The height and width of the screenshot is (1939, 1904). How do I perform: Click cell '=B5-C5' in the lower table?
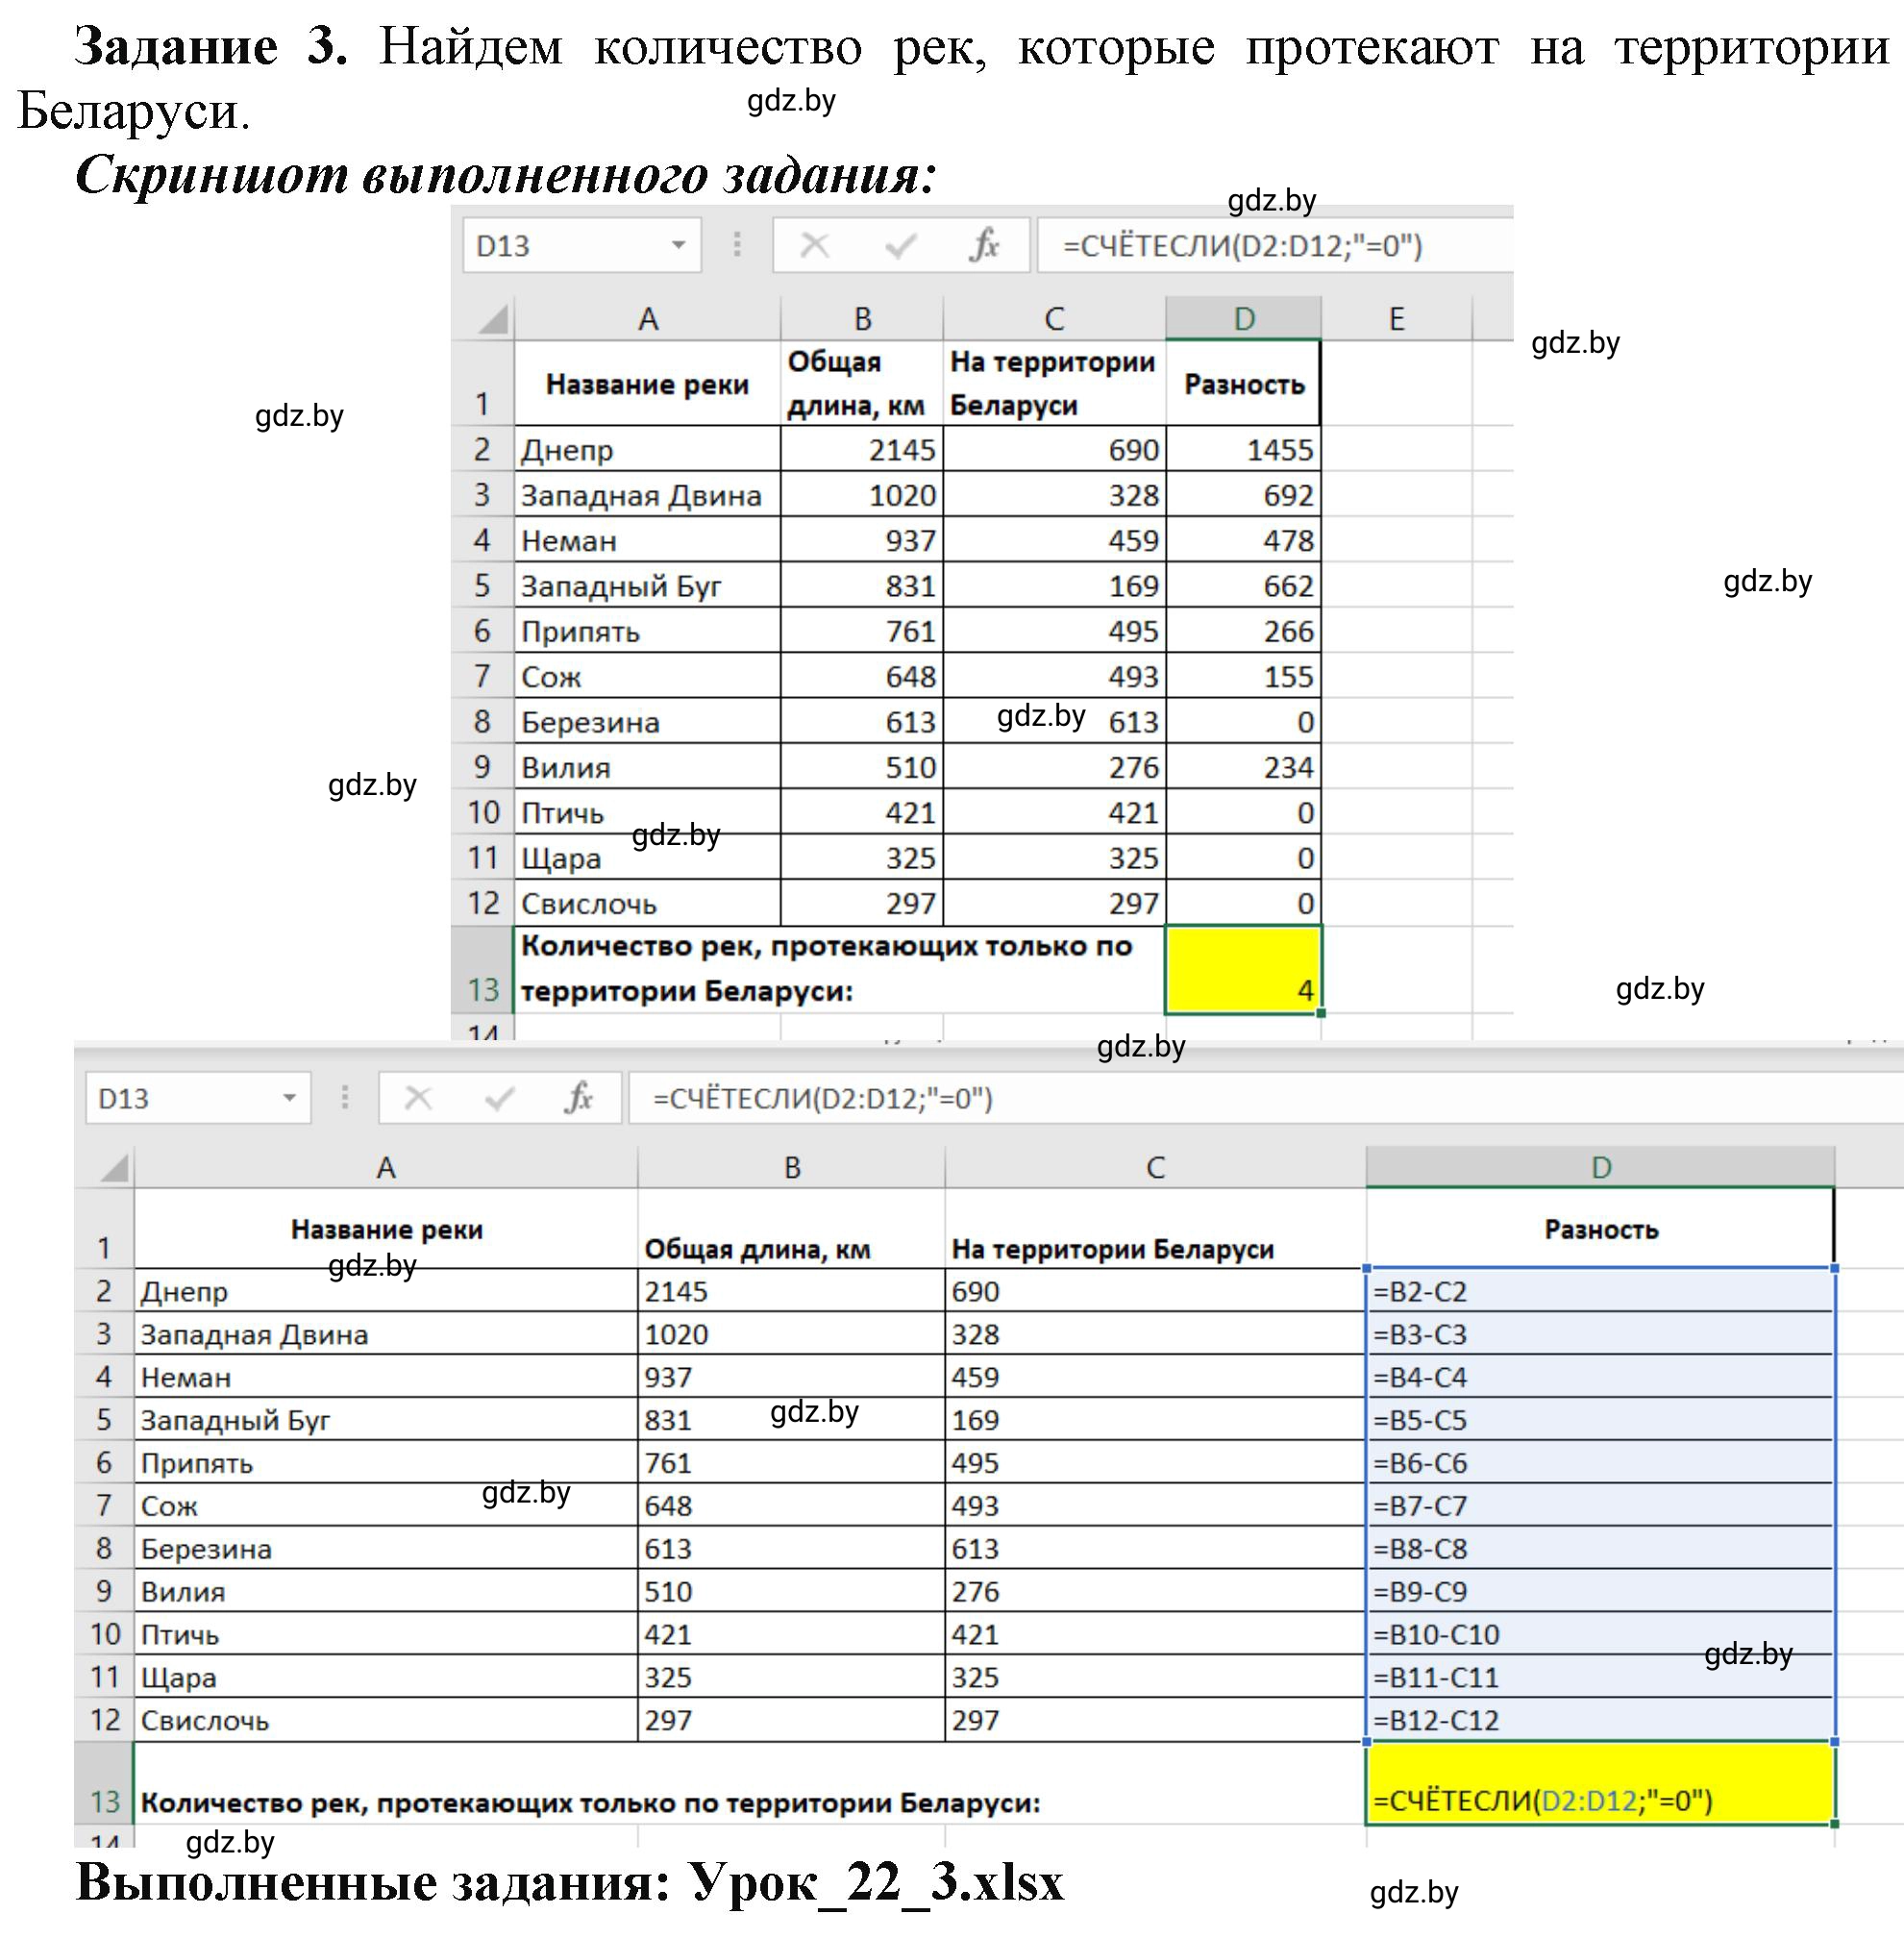coord(1600,1419)
